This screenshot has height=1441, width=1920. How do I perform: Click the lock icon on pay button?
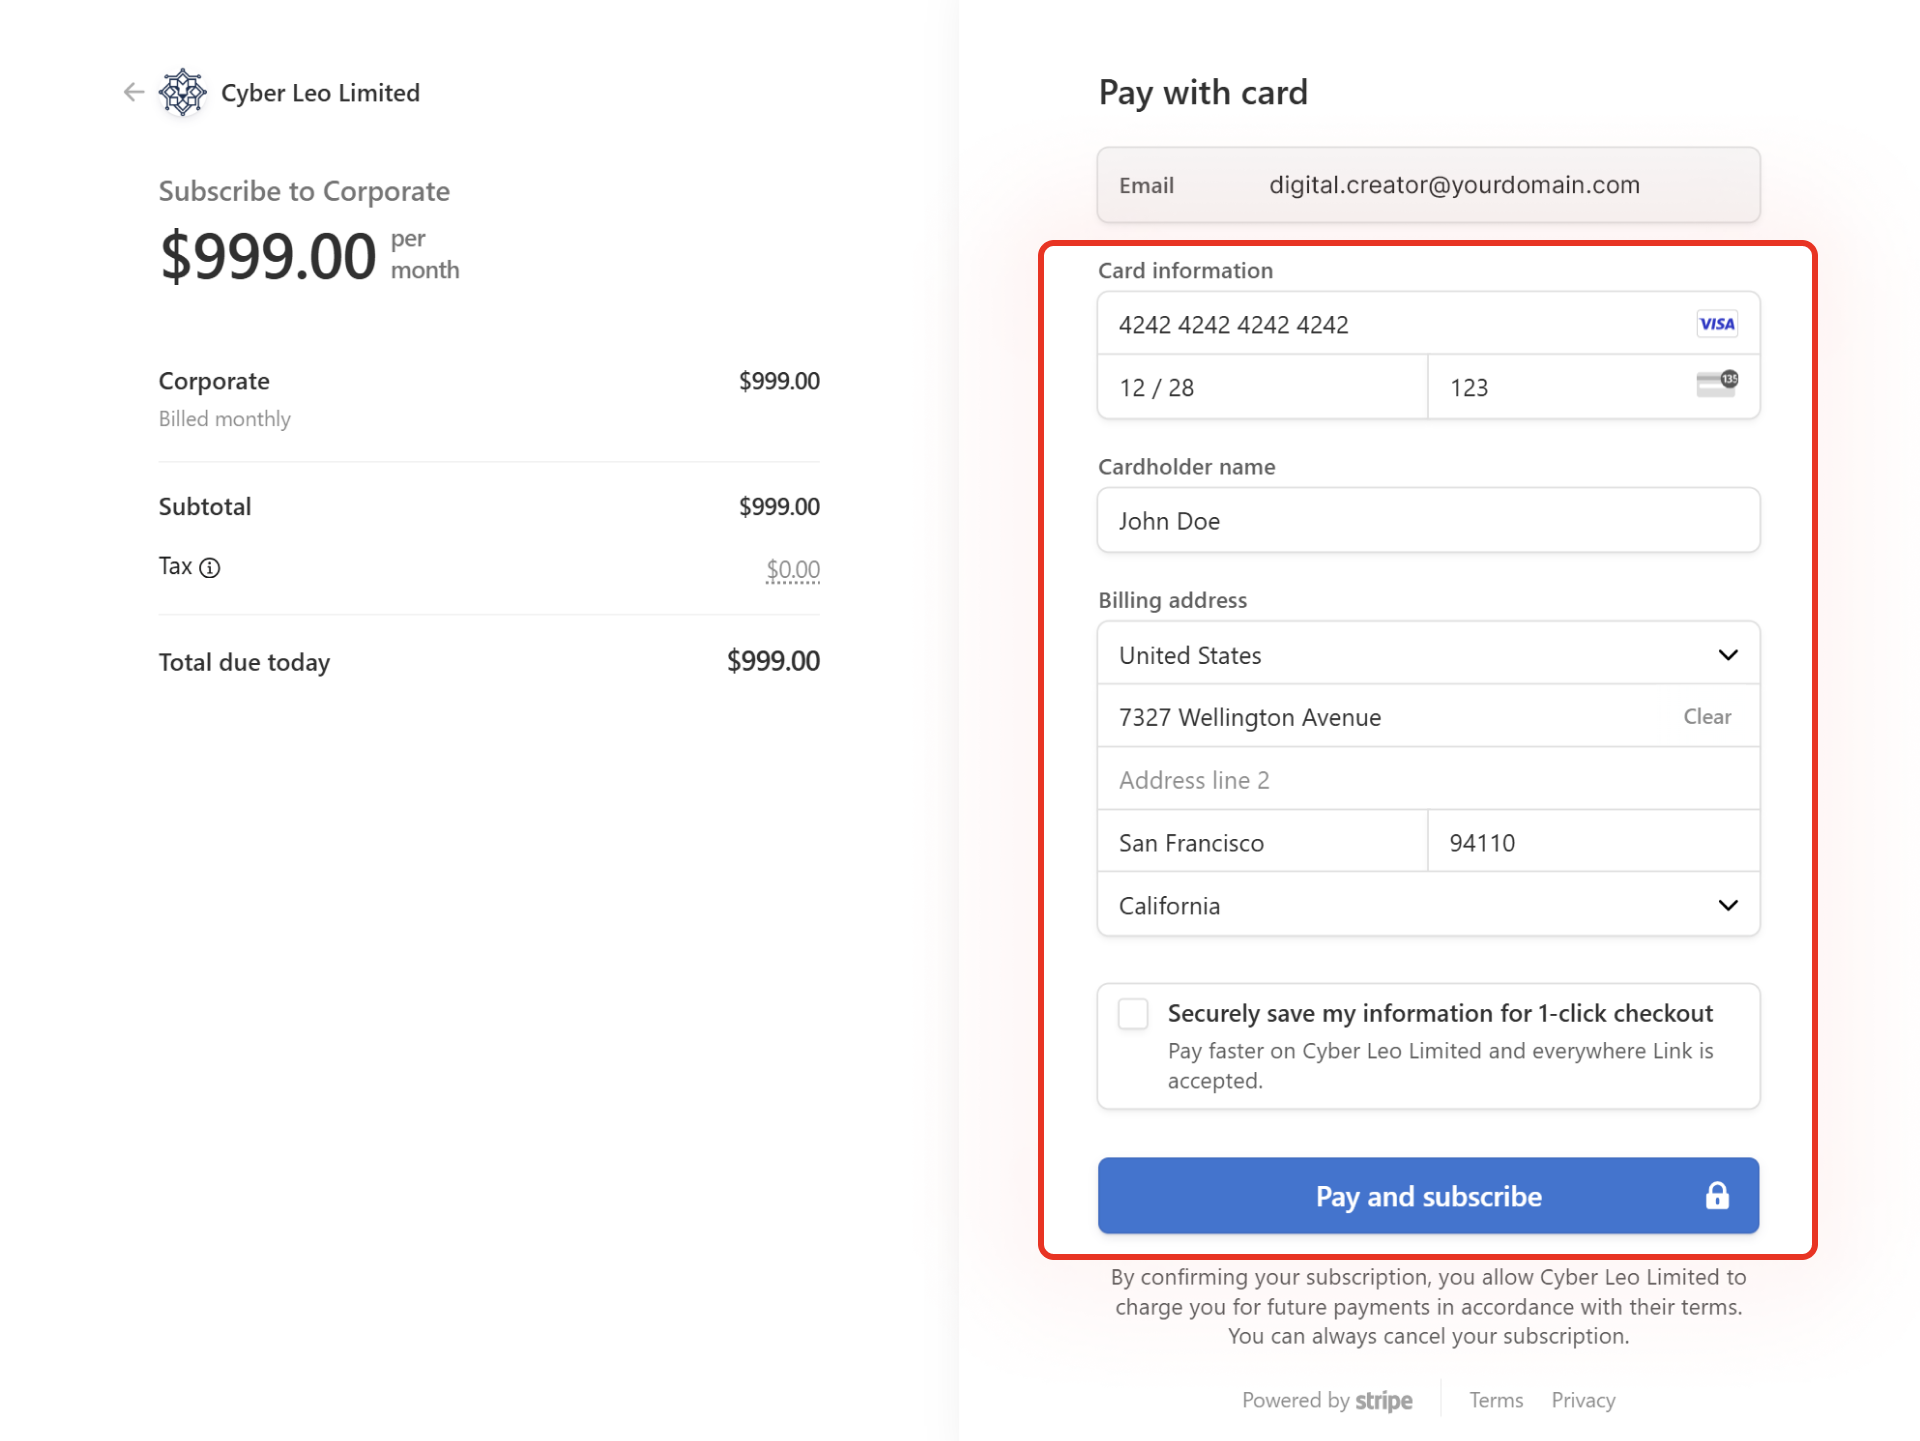click(x=1716, y=1195)
